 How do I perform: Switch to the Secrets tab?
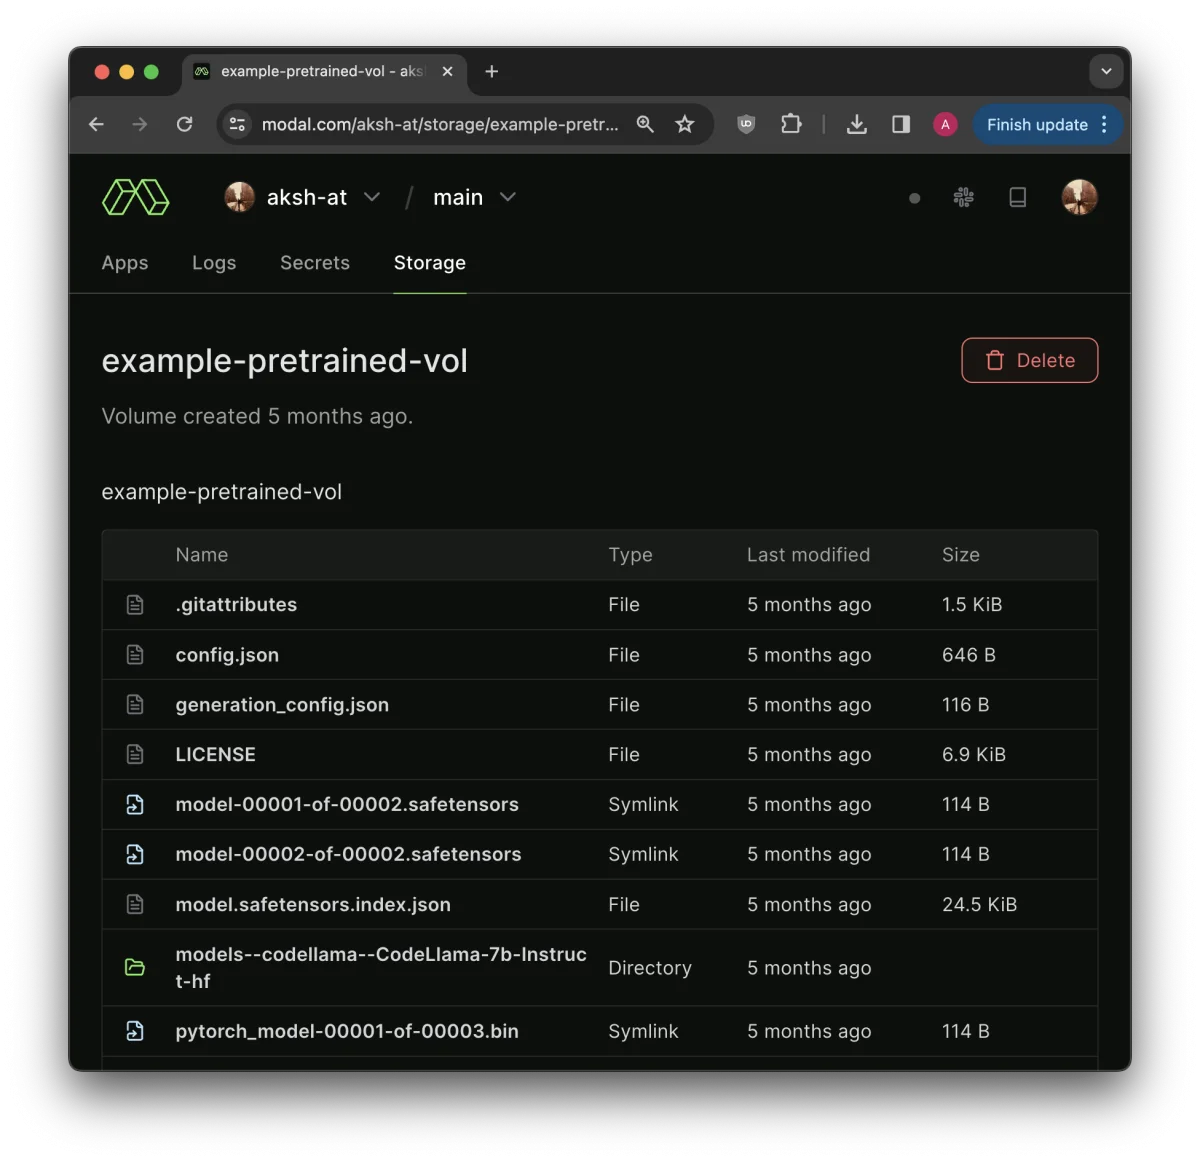coord(315,263)
